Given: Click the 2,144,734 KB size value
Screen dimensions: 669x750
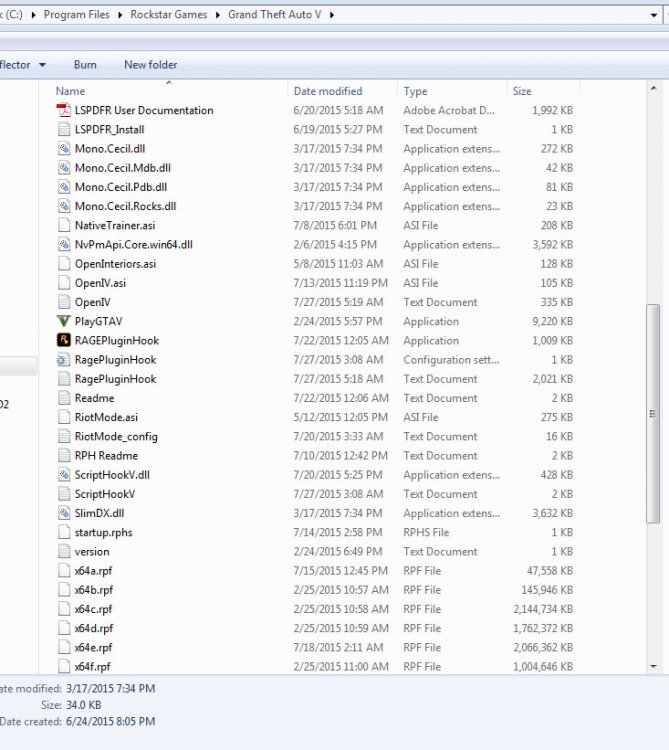Looking at the screenshot, I should point(543,609).
